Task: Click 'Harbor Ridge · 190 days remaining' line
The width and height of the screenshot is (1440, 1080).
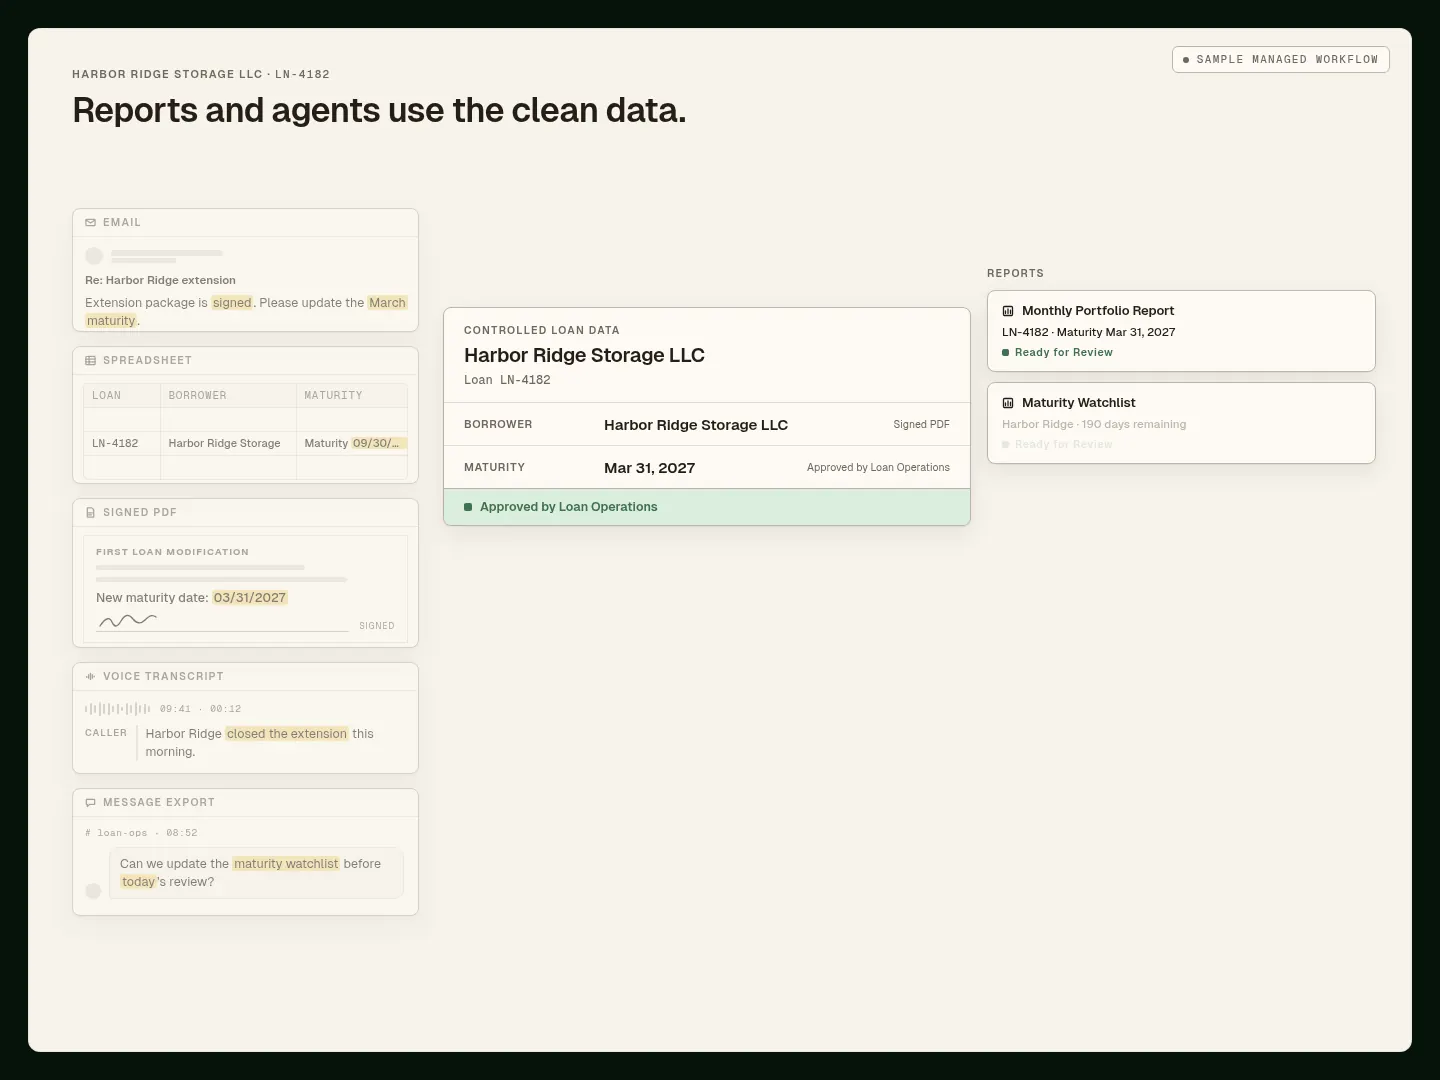Action: (1094, 424)
